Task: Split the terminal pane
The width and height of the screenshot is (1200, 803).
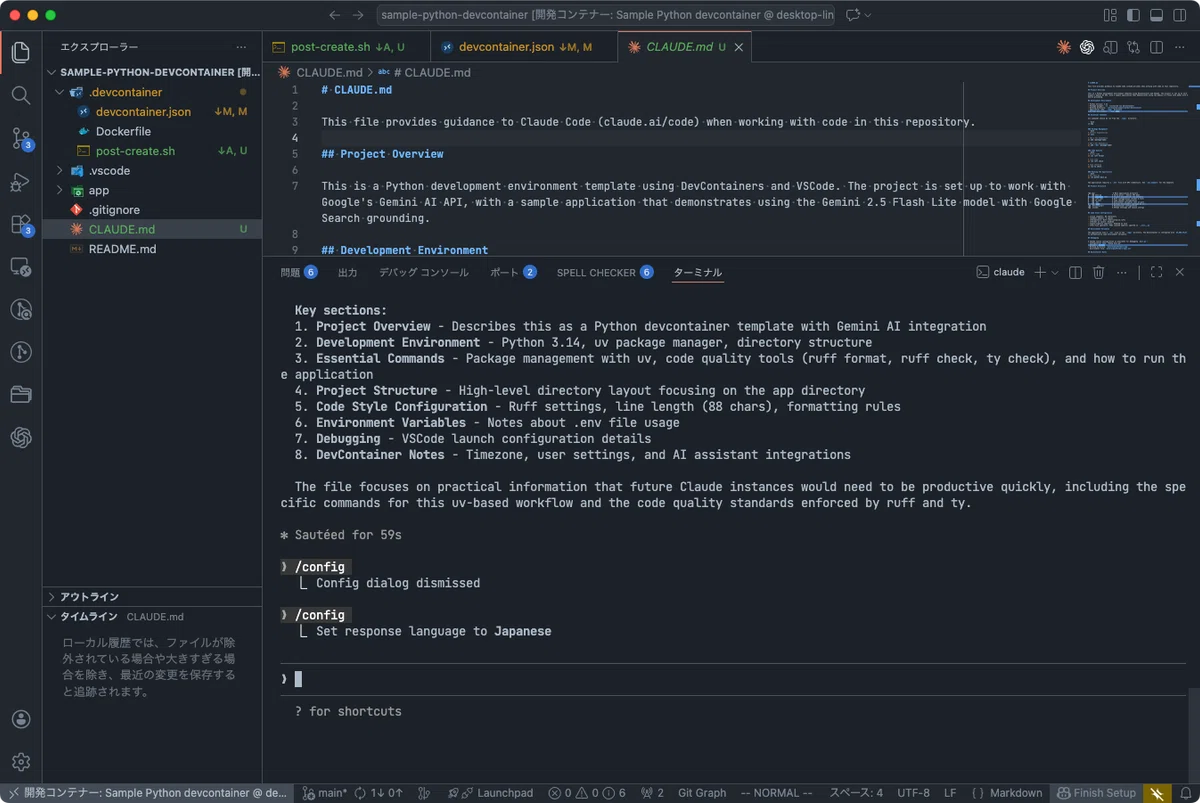Action: [1075, 272]
